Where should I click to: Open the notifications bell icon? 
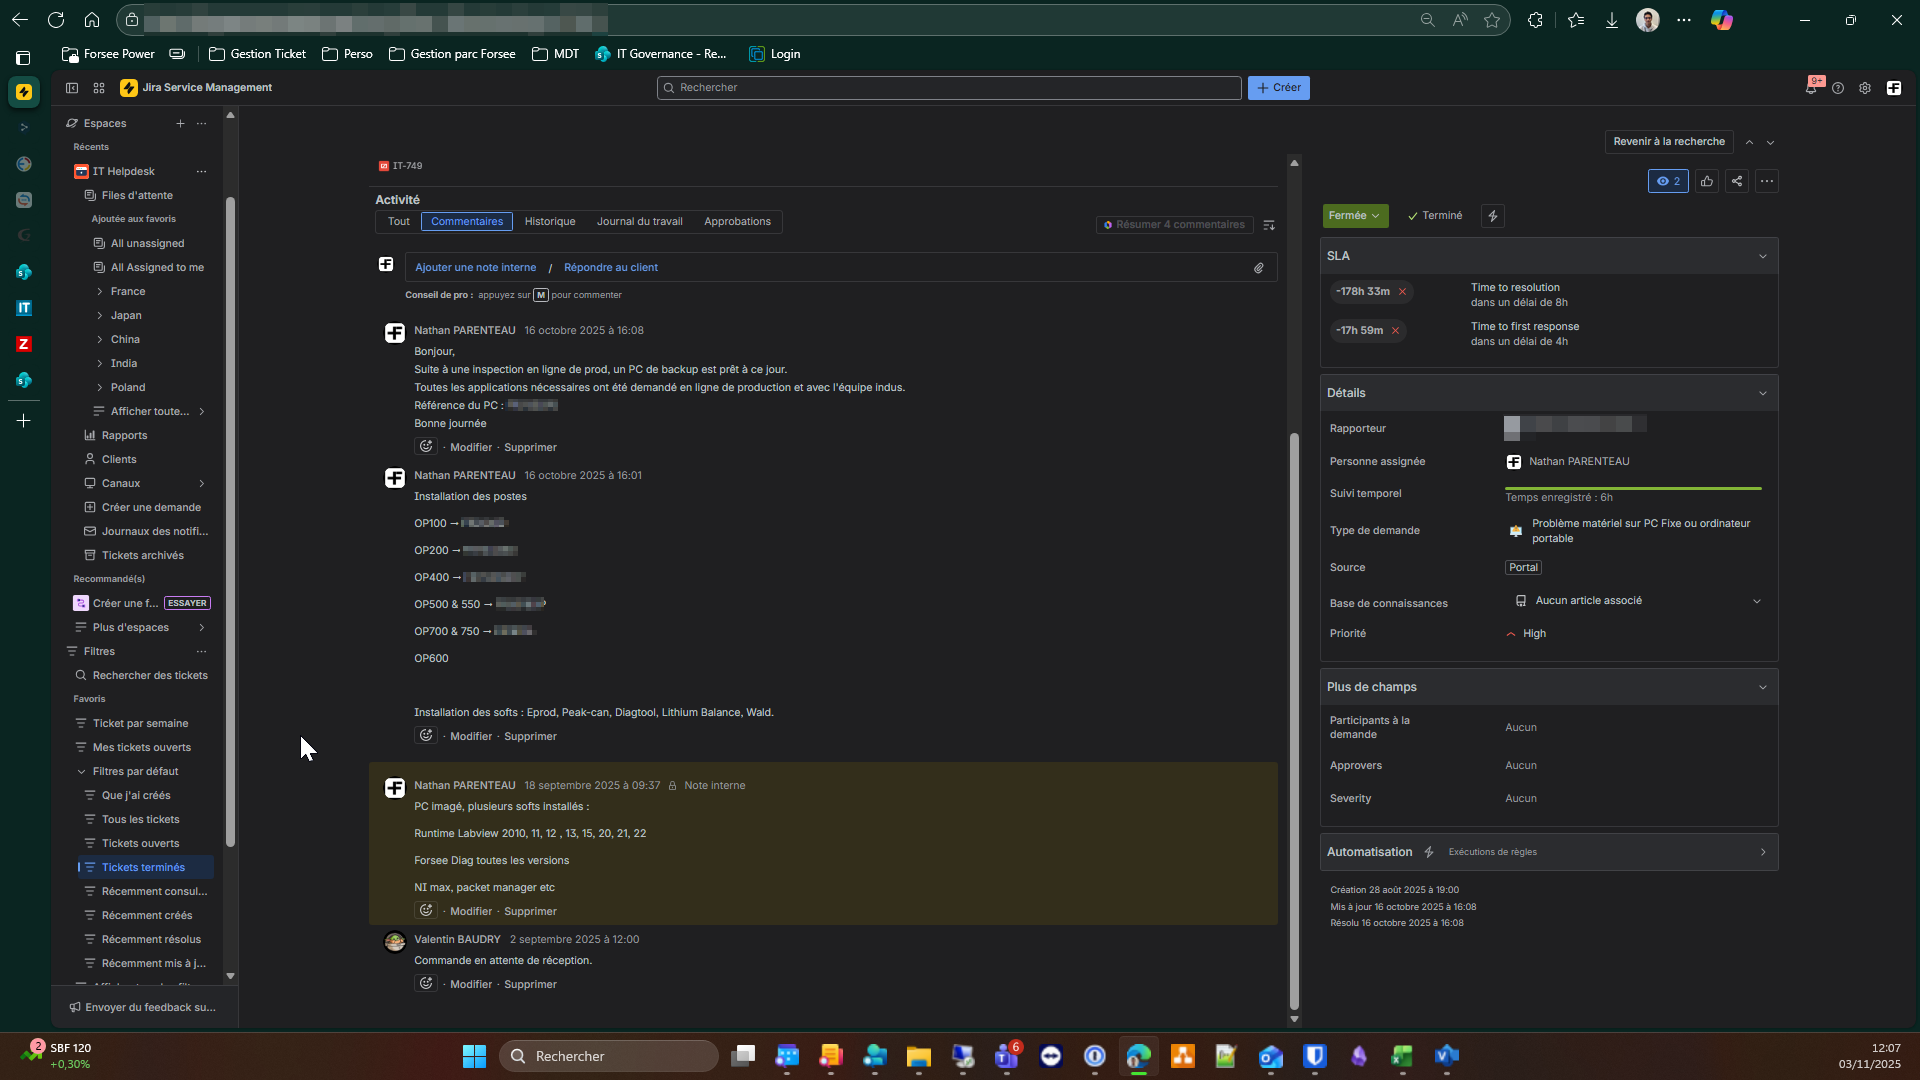(1811, 88)
